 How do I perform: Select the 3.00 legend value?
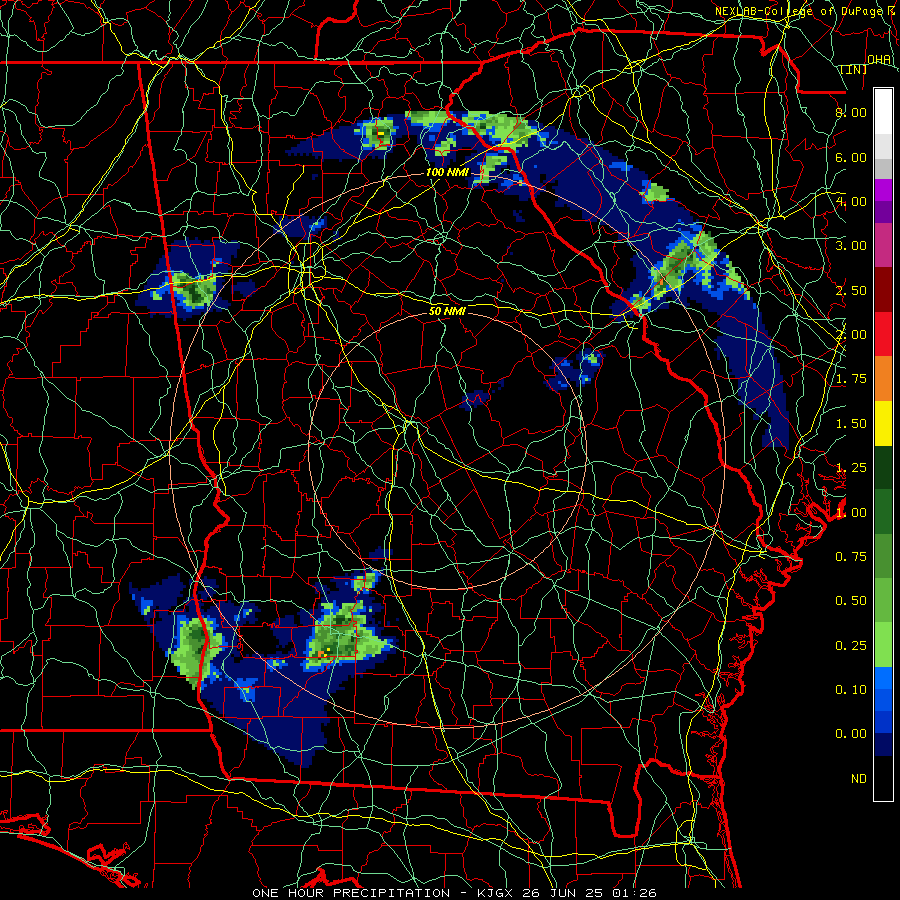click(851, 246)
